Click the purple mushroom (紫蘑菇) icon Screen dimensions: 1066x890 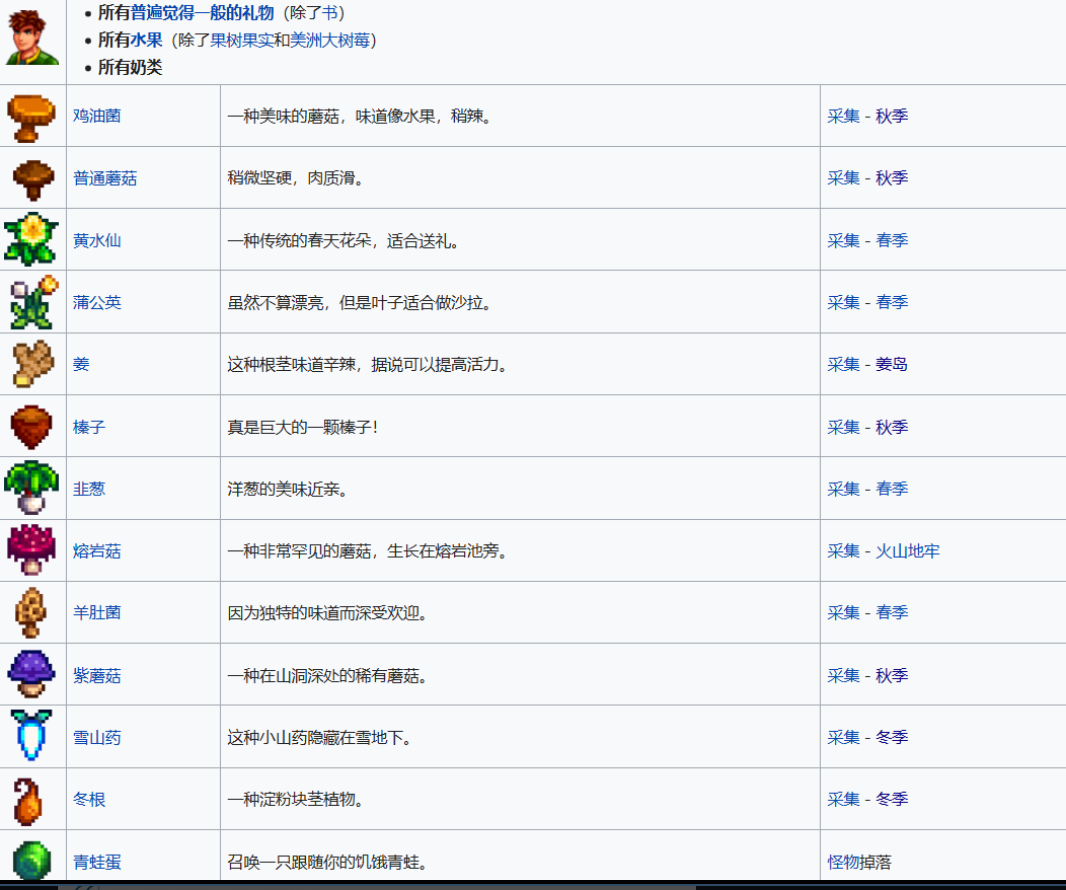click(31, 674)
